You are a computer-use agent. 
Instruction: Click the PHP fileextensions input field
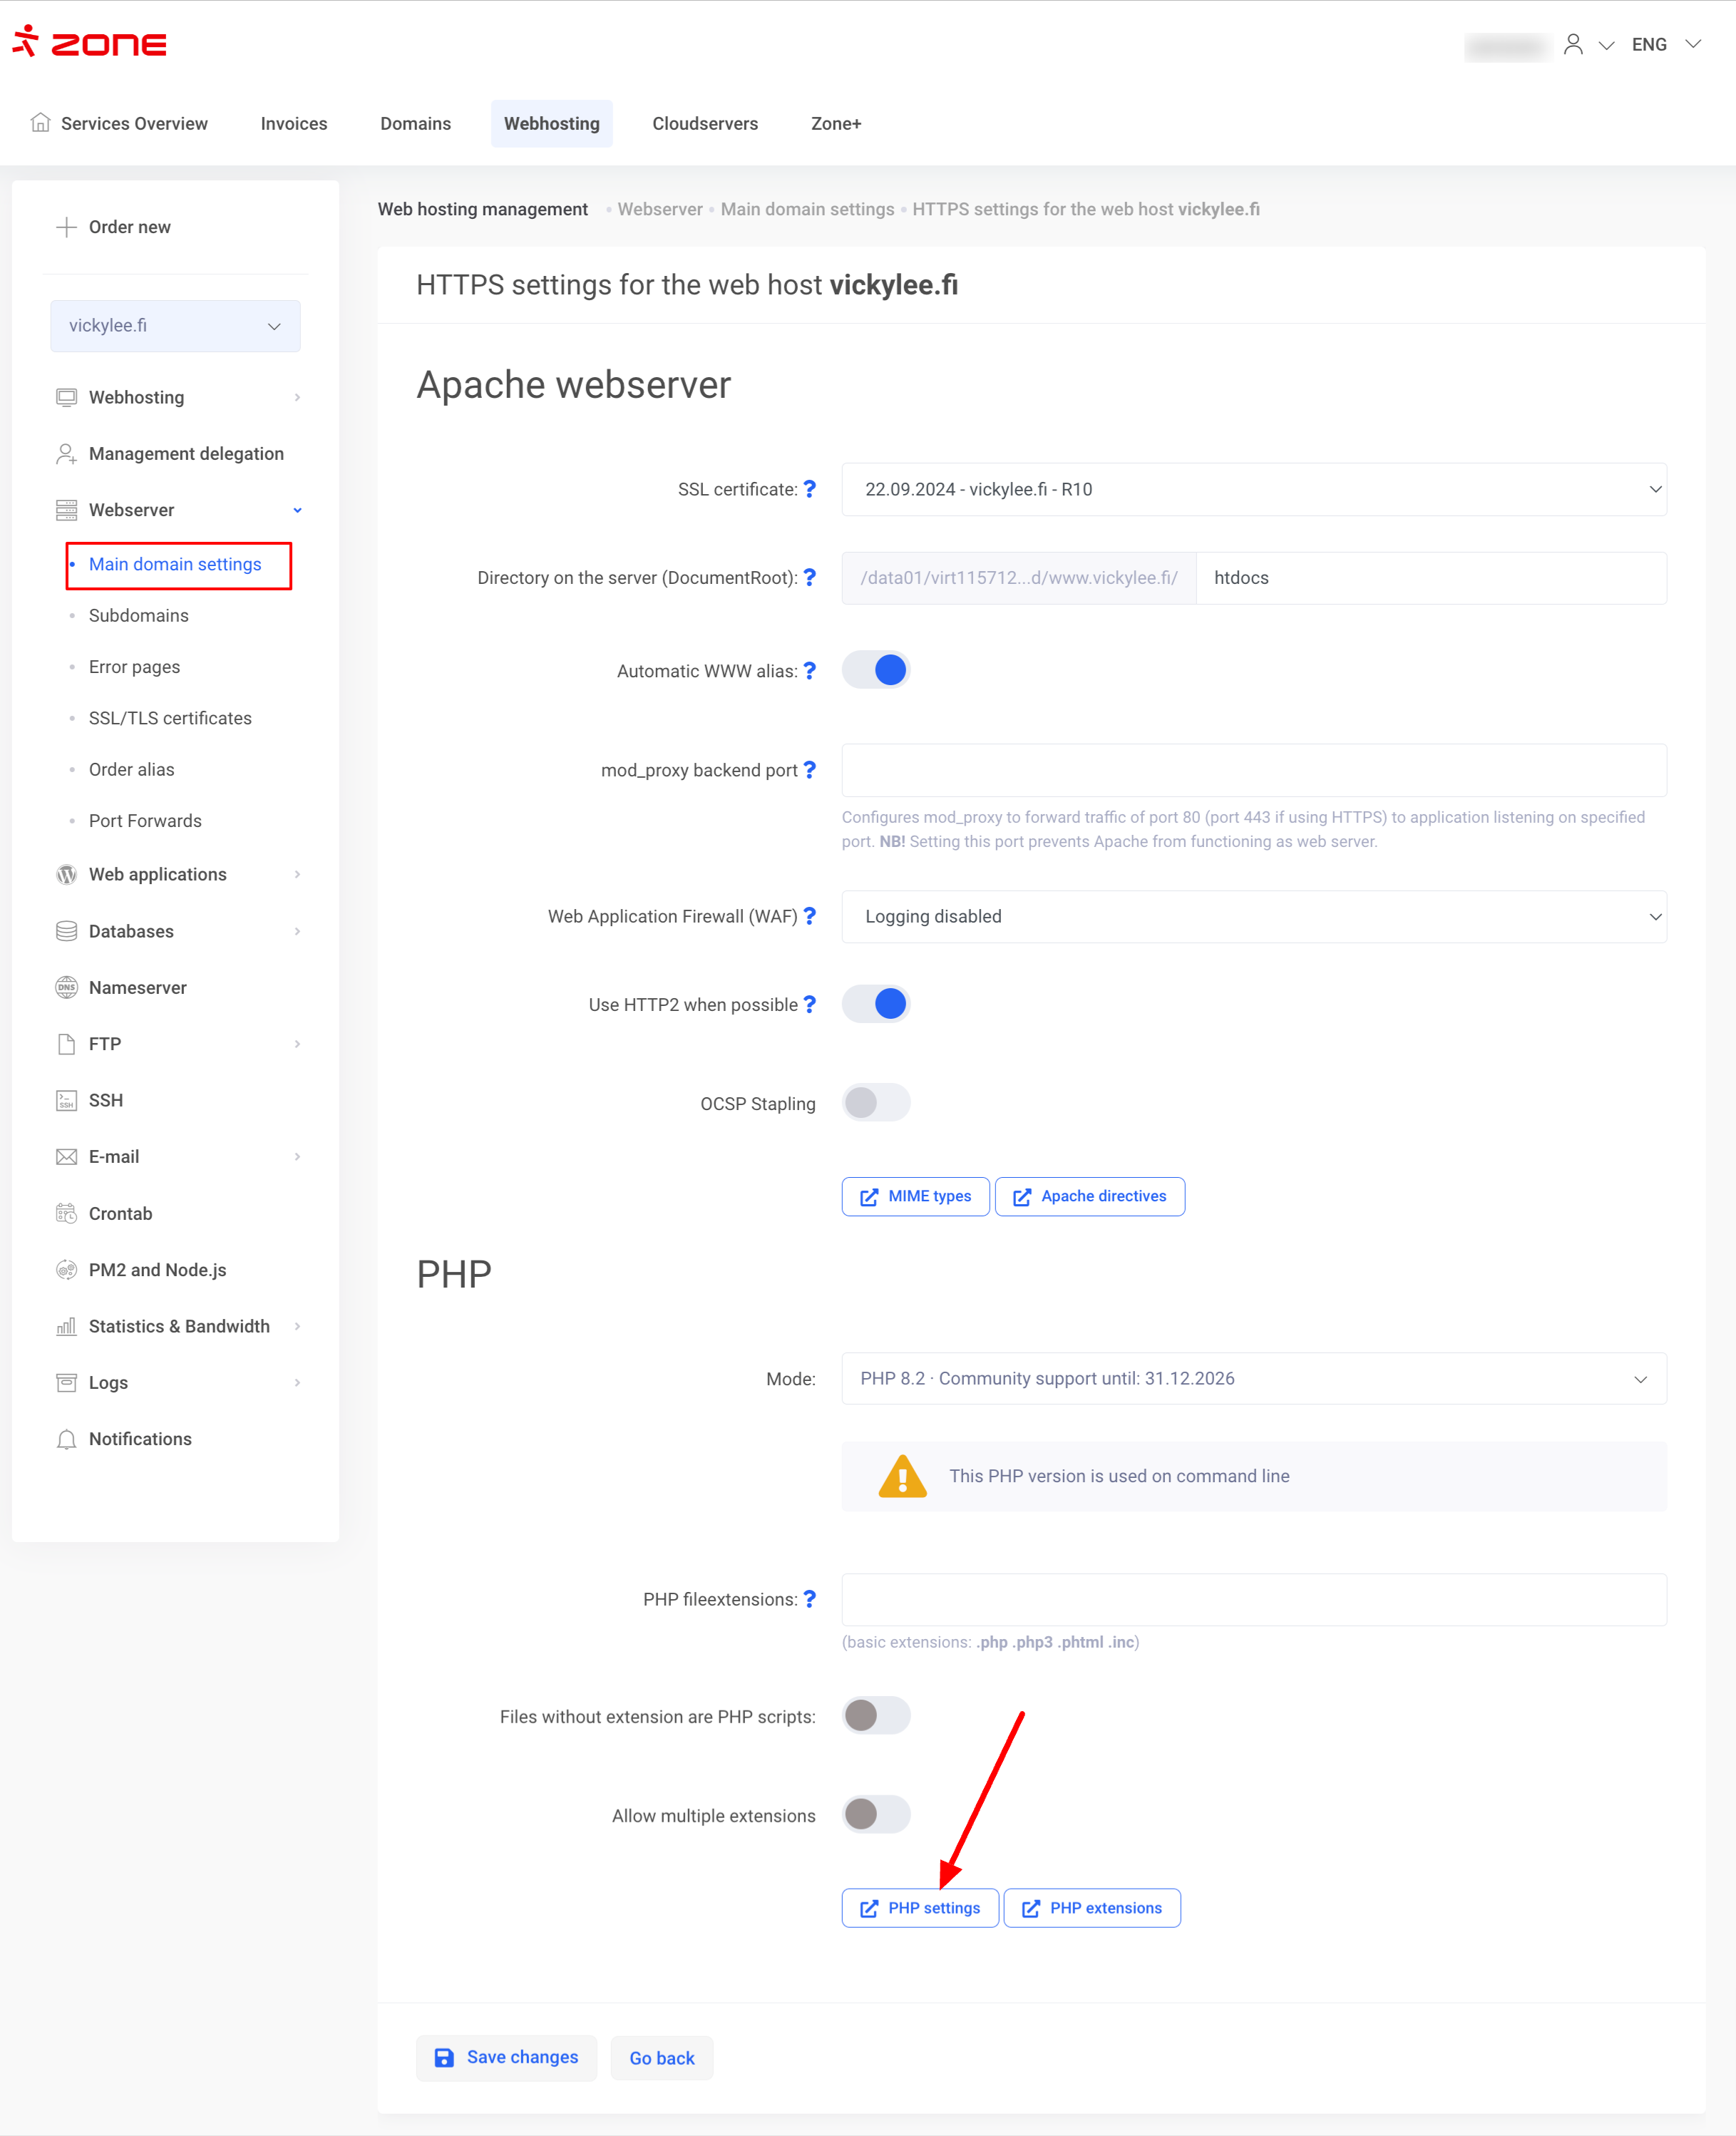pyautogui.click(x=1253, y=1599)
